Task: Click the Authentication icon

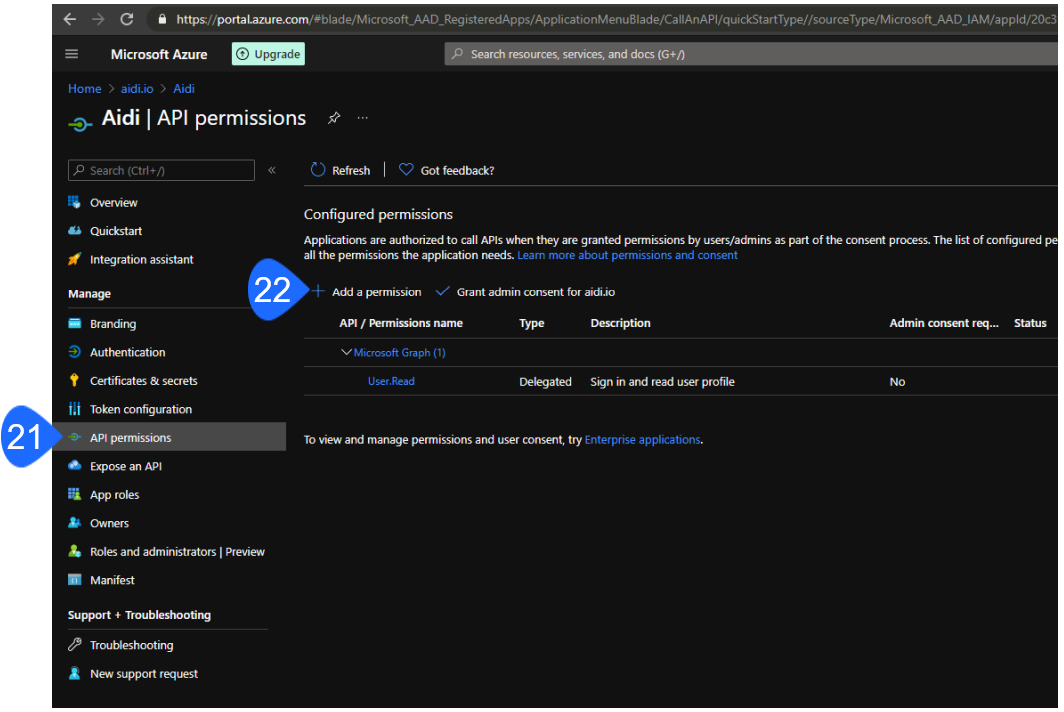Action: pyautogui.click(x=75, y=352)
